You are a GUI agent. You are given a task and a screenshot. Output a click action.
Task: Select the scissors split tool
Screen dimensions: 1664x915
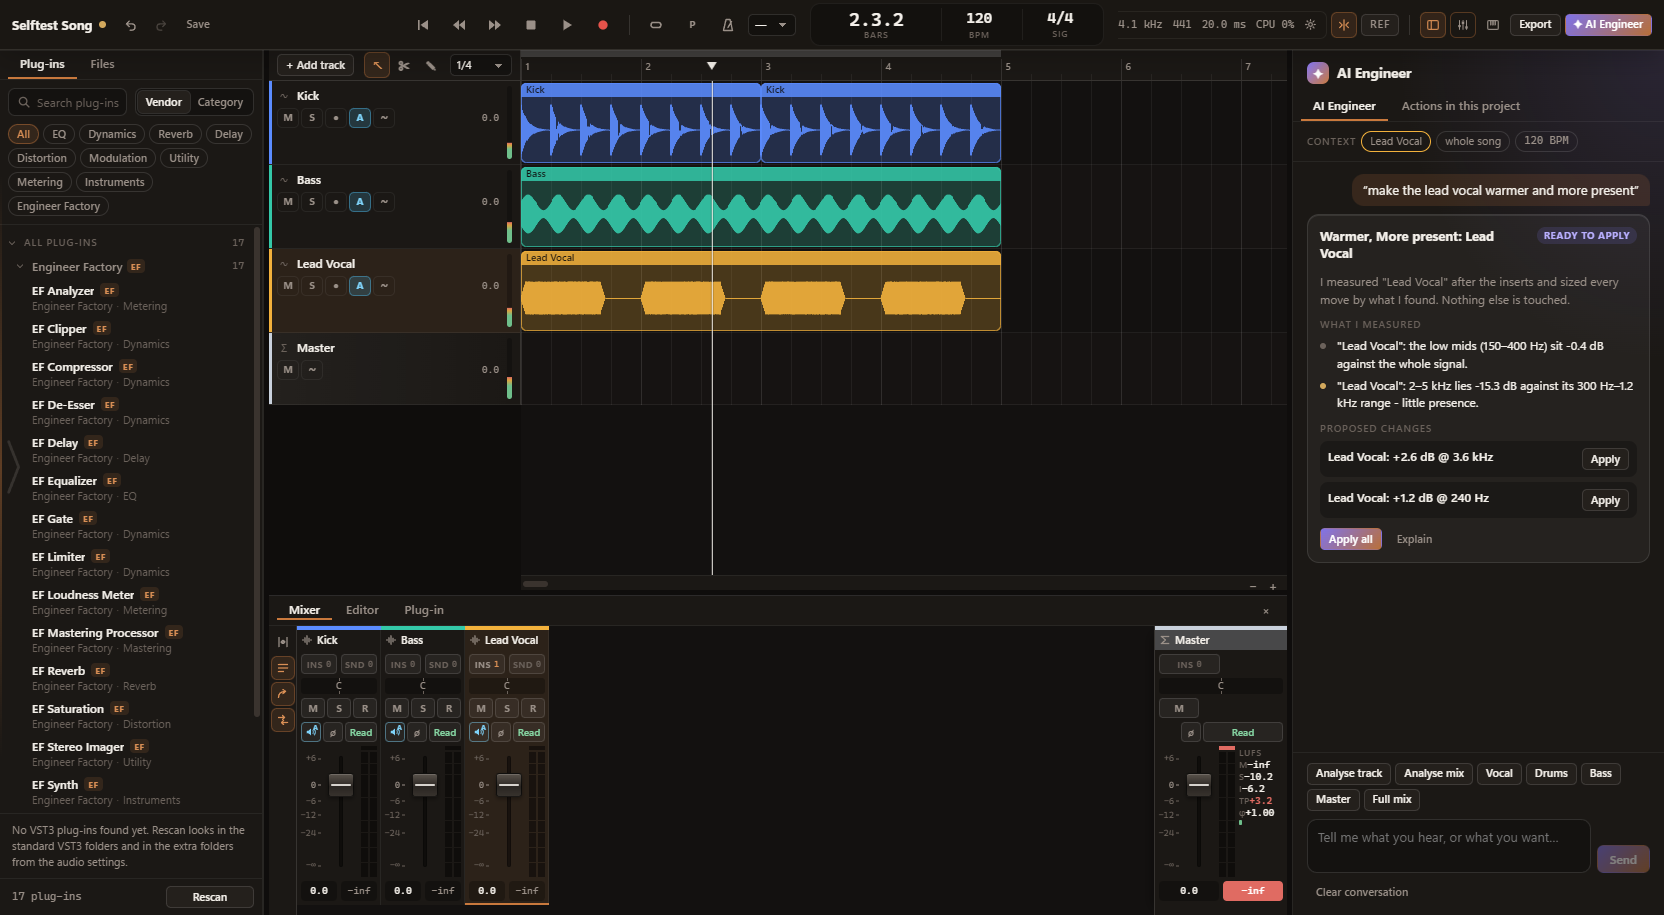404,66
